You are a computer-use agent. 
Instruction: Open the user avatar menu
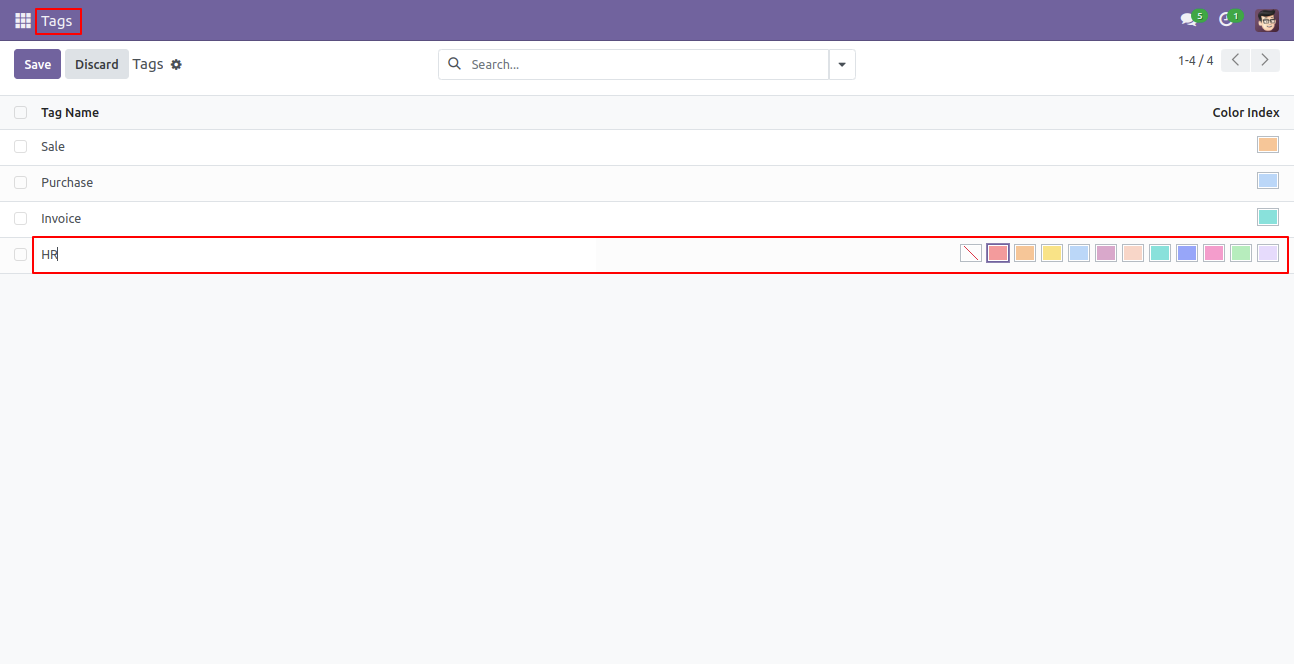[1267, 20]
